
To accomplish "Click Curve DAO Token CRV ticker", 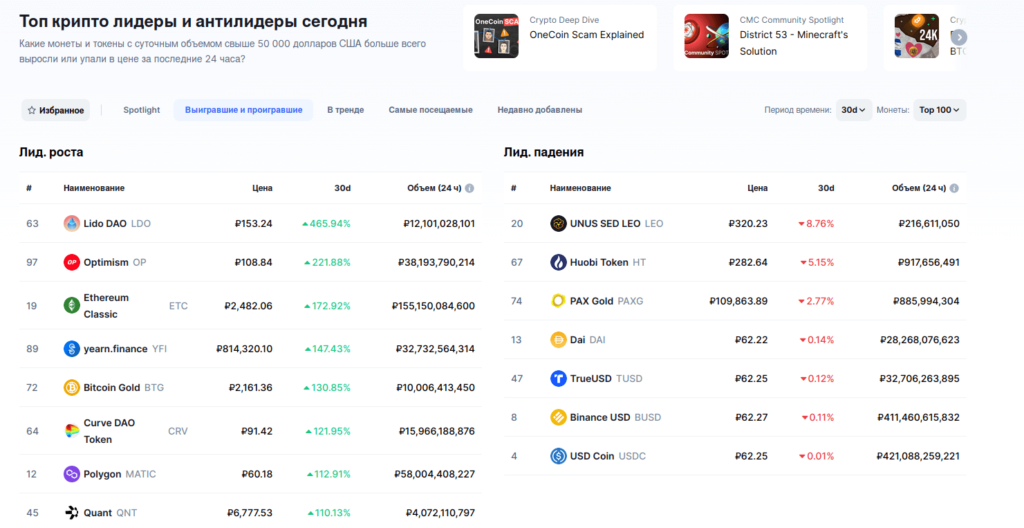I will [178, 431].
